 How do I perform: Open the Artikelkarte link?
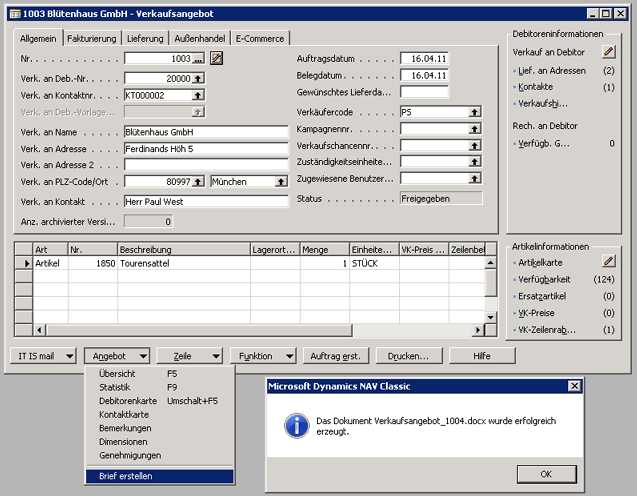(x=540, y=263)
